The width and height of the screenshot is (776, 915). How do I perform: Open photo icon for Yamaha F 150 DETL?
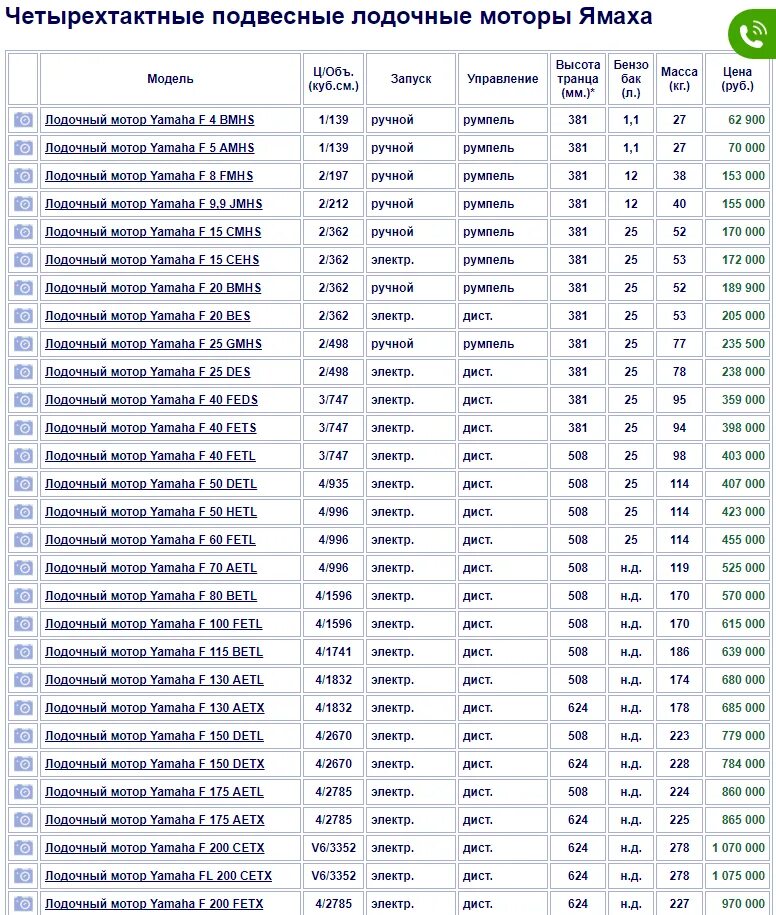(x=23, y=736)
